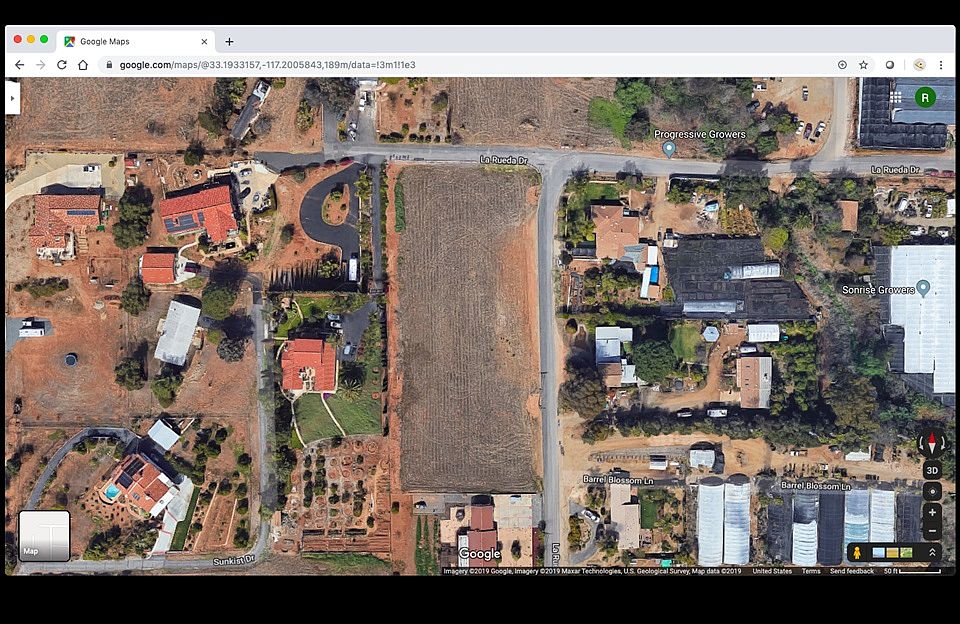
Task: Select the Progressive Growers place pin
Action: click(669, 148)
